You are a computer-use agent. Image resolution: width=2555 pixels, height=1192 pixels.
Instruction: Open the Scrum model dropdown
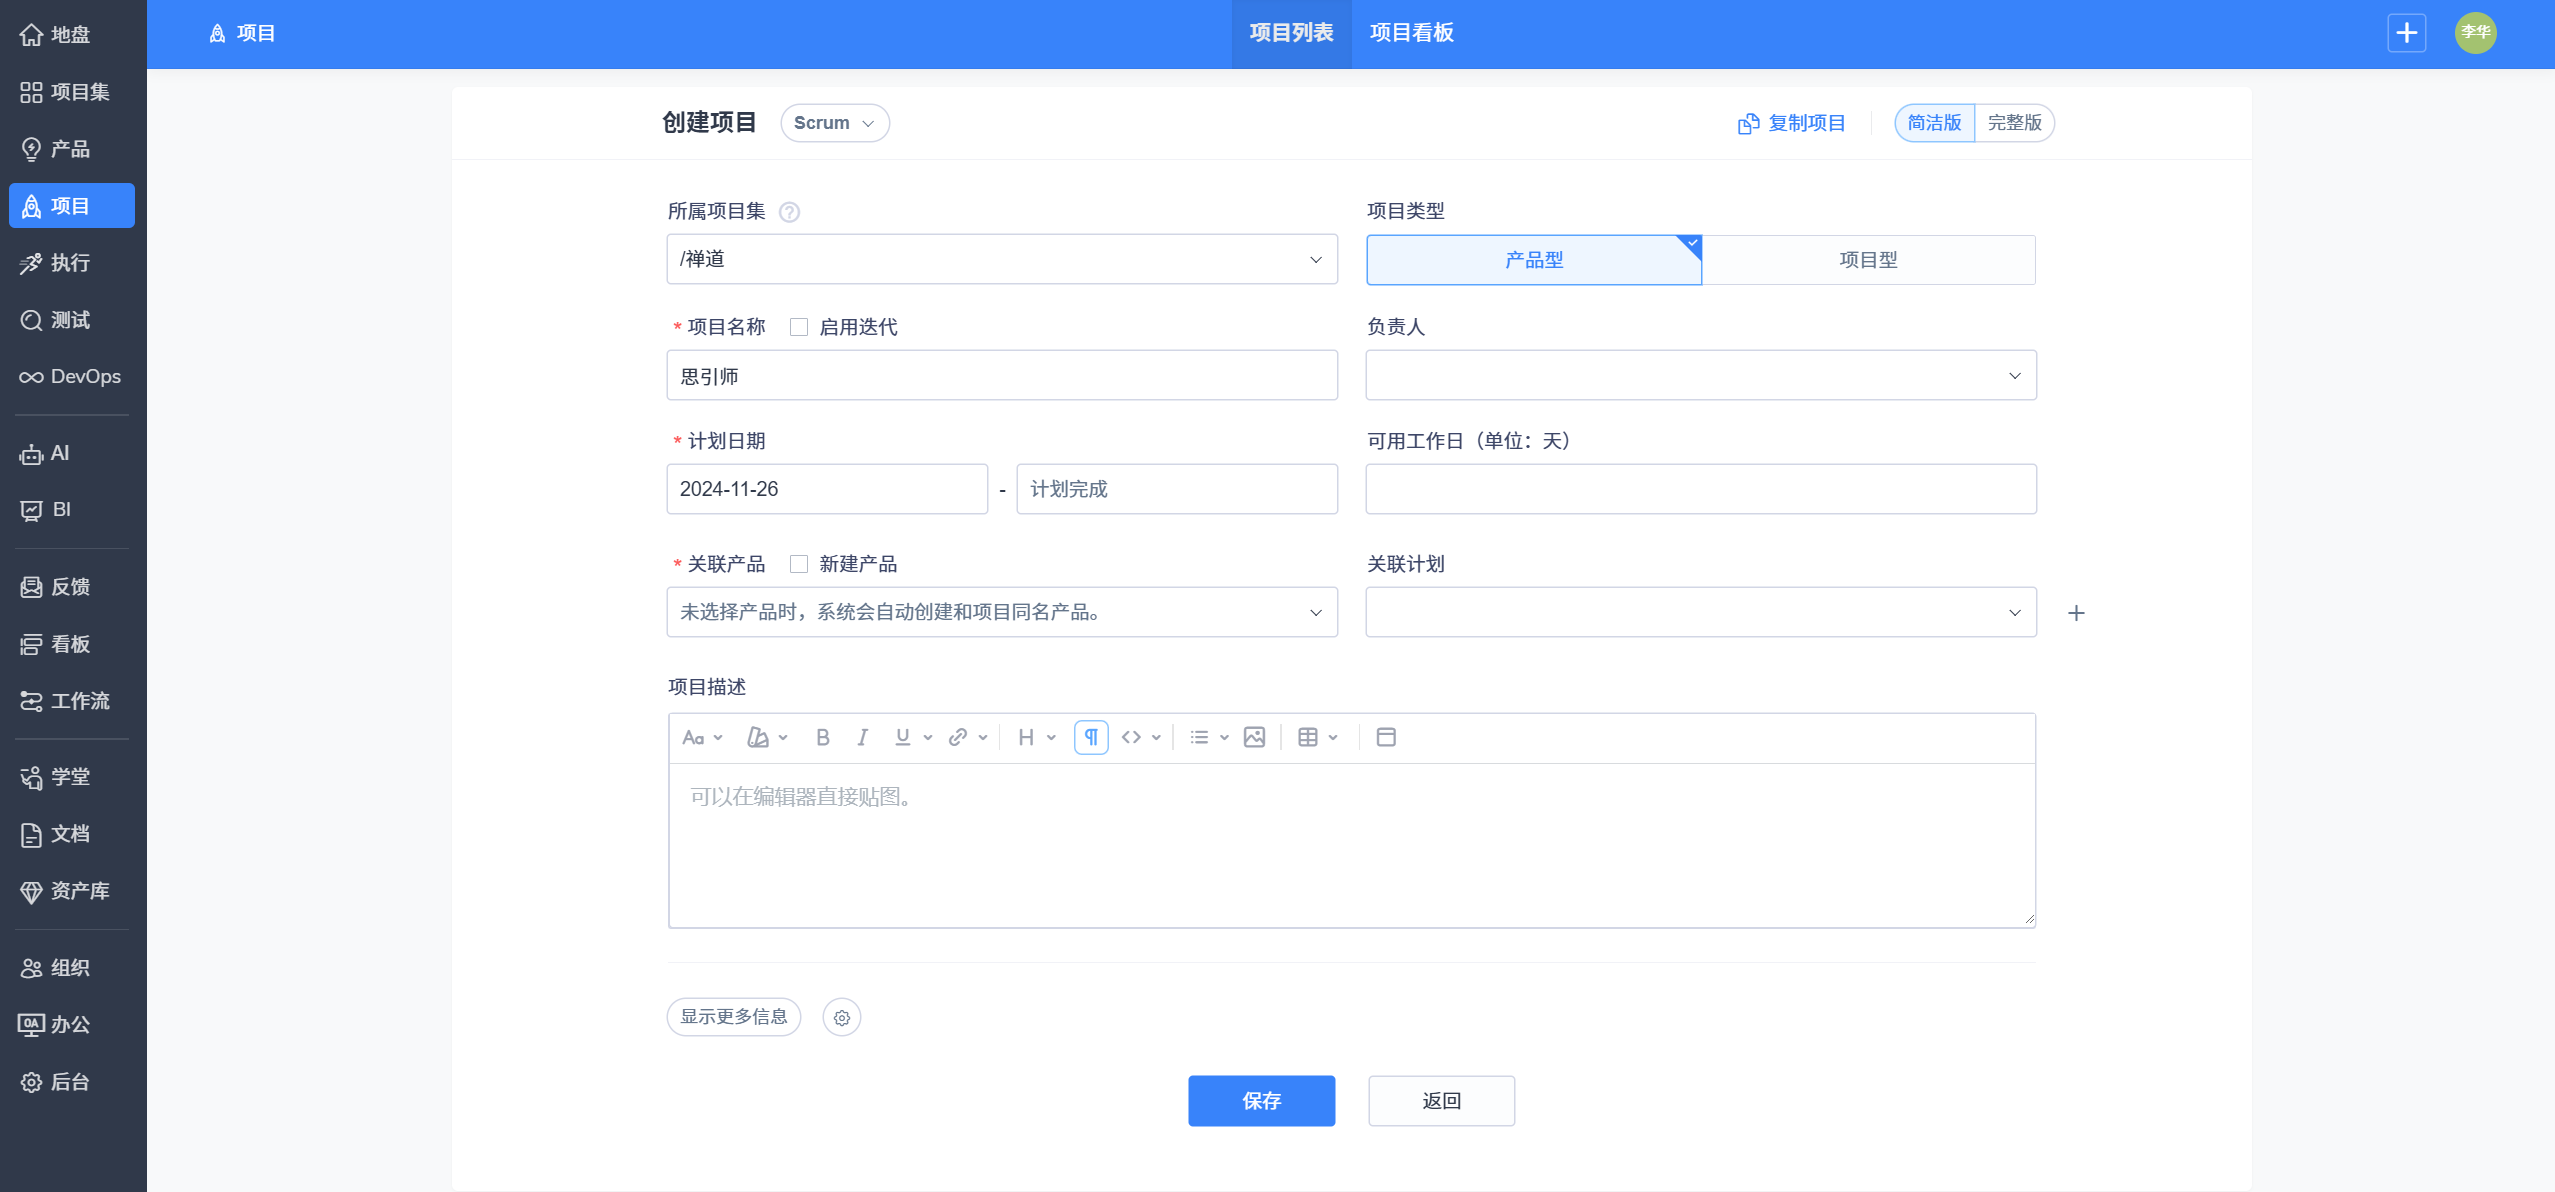[x=834, y=123]
